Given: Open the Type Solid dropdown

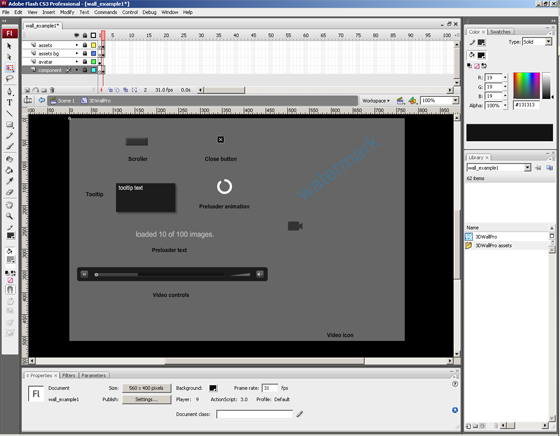Looking at the screenshot, I should (548, 42).
